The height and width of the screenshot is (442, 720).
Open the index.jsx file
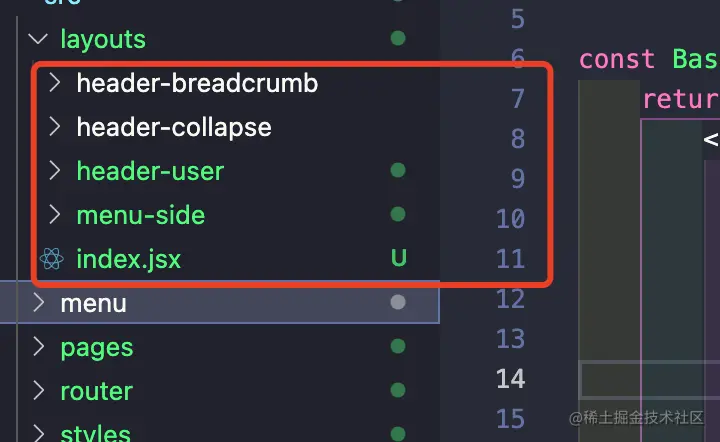[129, 259]
